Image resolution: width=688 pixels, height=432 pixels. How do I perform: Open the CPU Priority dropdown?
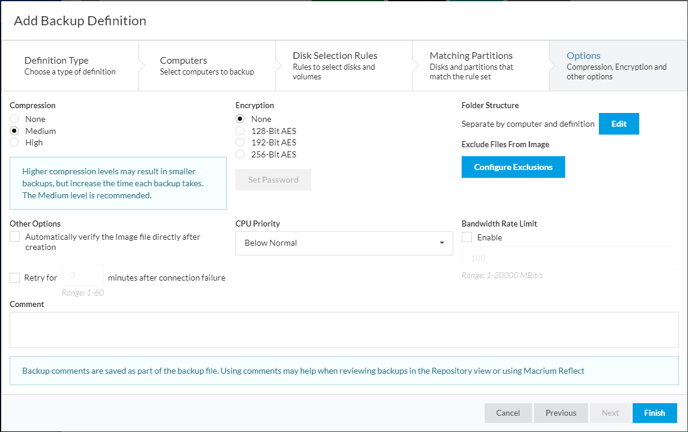344,243
